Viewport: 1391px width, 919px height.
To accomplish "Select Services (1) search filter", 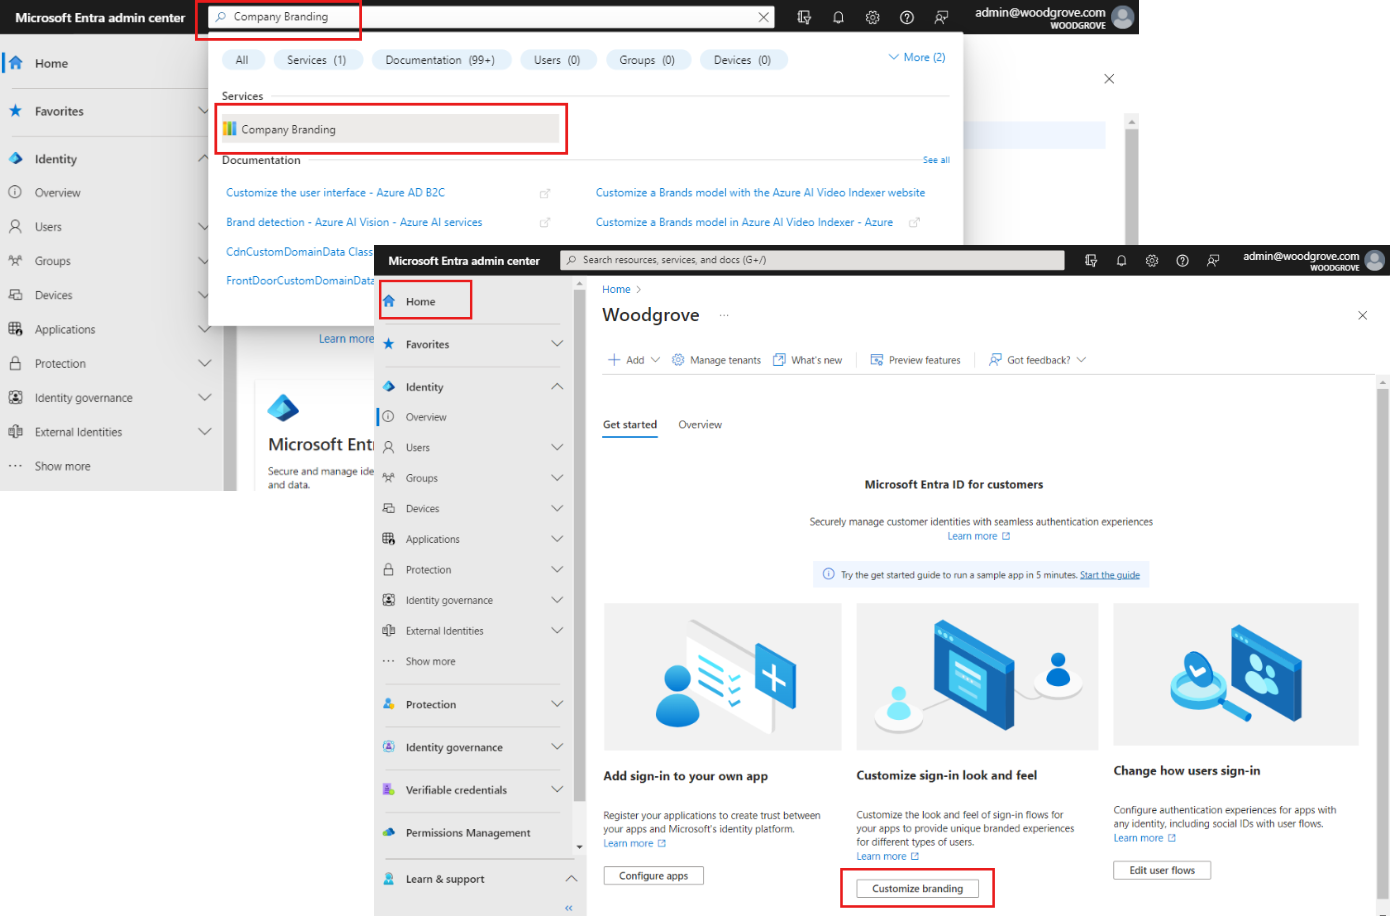I will [x=316, y=60].
